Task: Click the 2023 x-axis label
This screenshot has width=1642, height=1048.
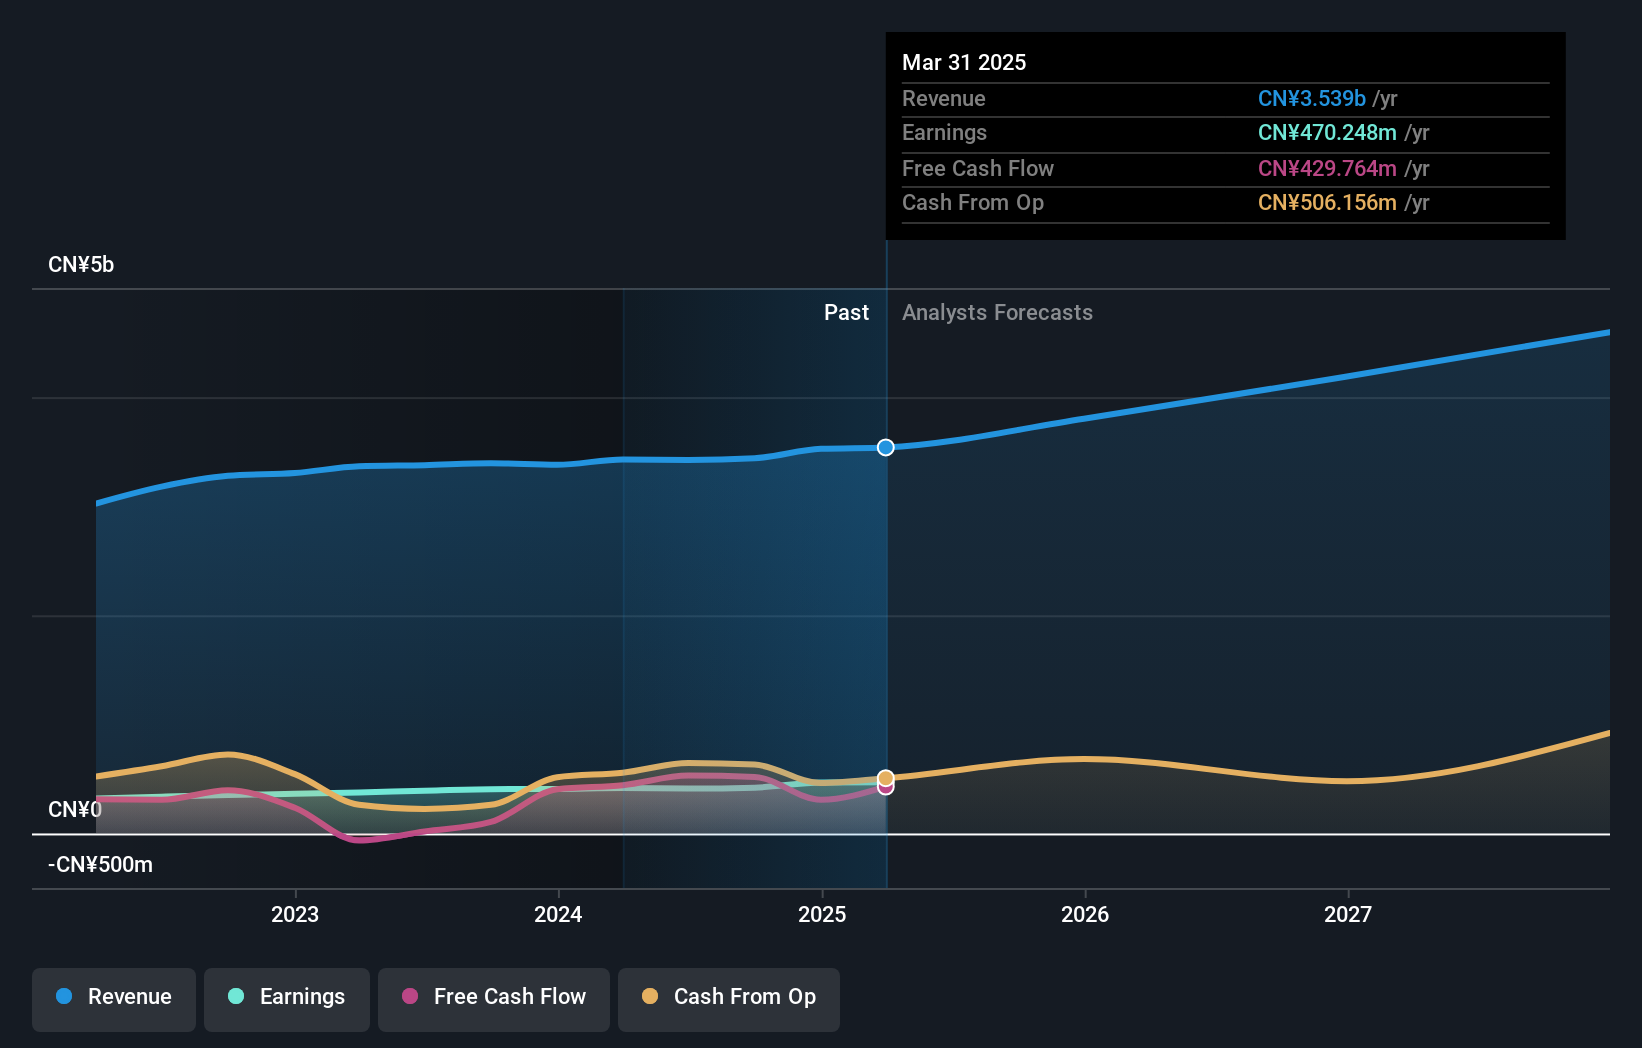Action: click(x=295, y=914)
